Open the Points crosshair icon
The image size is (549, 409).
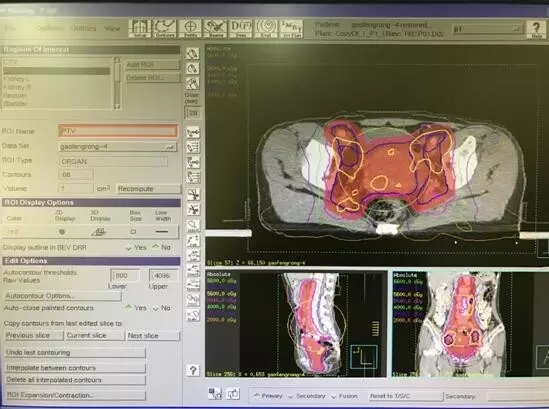click(x=190, y=28)
